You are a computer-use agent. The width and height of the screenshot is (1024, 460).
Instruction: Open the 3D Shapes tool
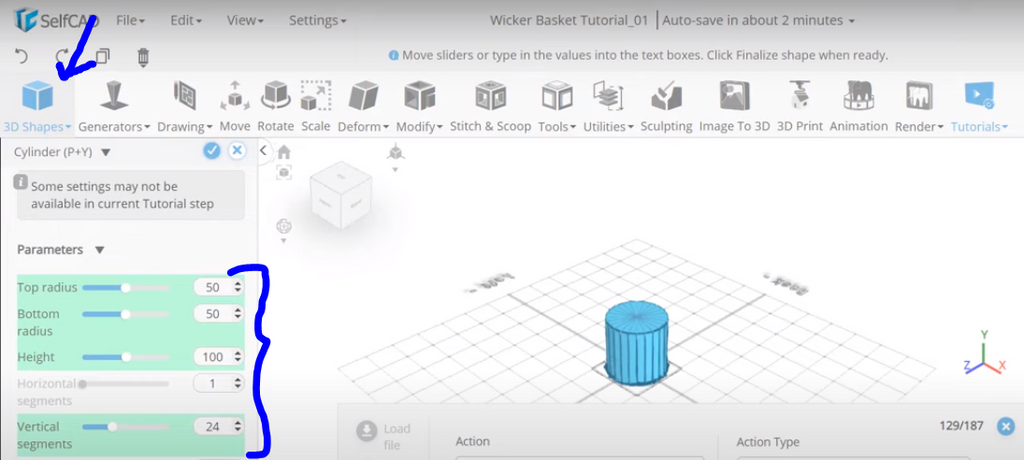(x=37, y=107)
